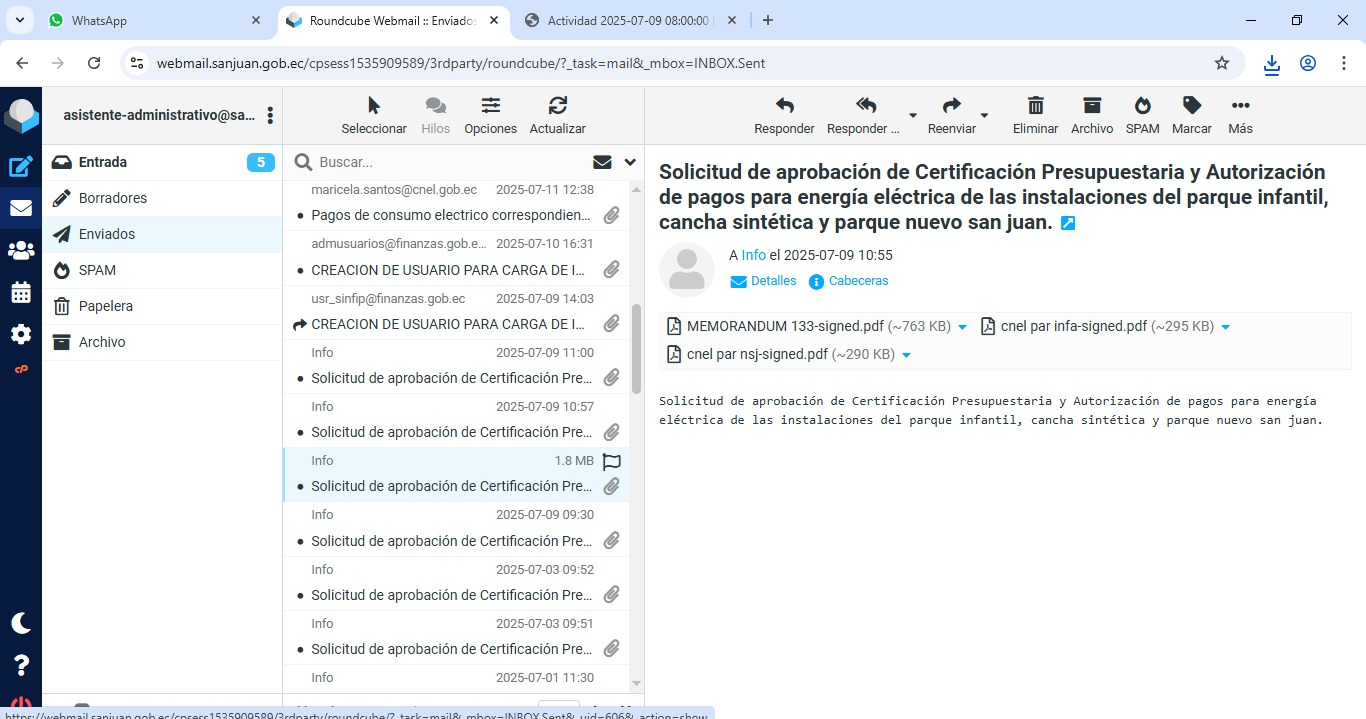
Task: Open the Borradores folder
Action: pos(113,198)
